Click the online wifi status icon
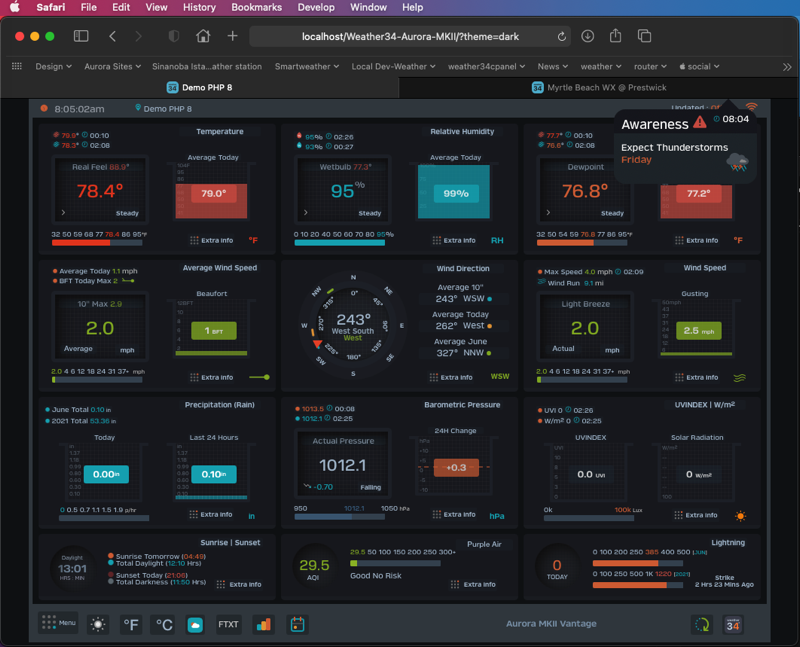 point(752,107)
